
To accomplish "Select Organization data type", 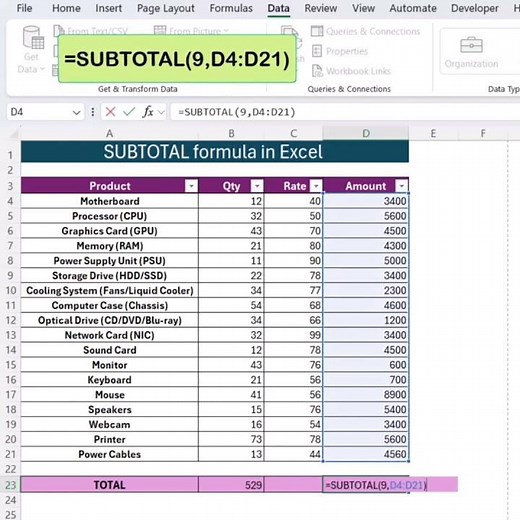I will (471, 52).
